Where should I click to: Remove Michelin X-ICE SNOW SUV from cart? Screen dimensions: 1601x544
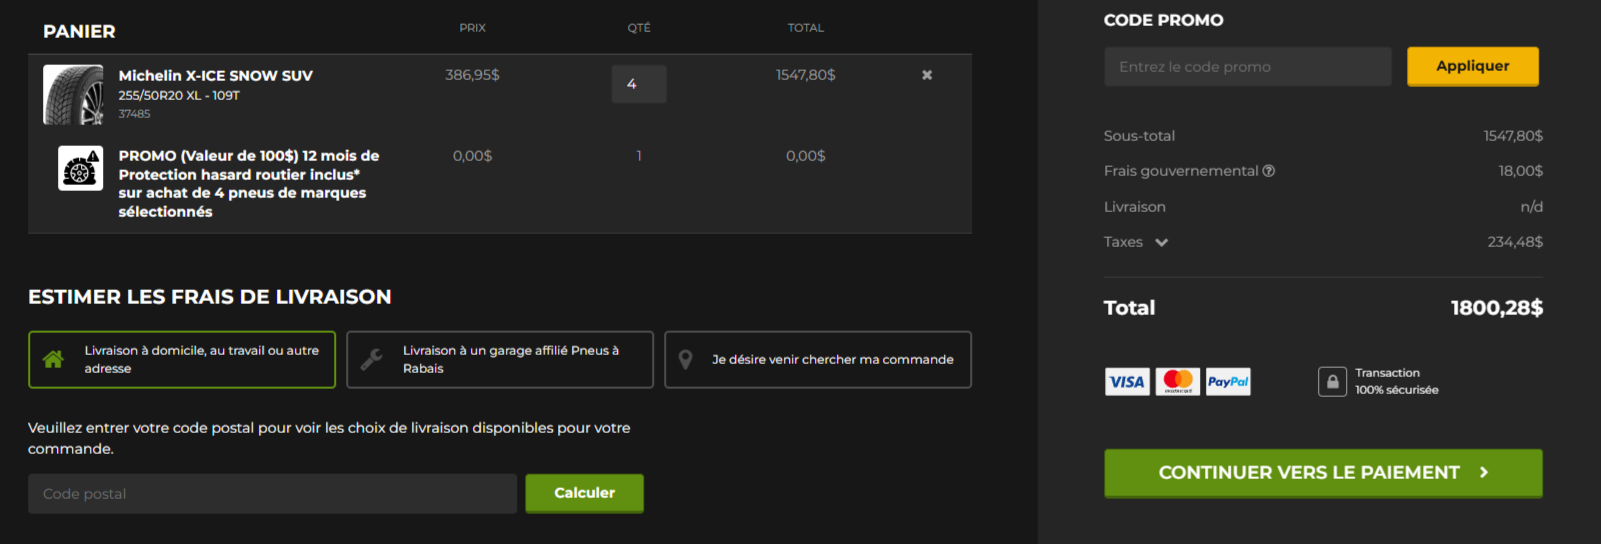click(x=927, y=75)
